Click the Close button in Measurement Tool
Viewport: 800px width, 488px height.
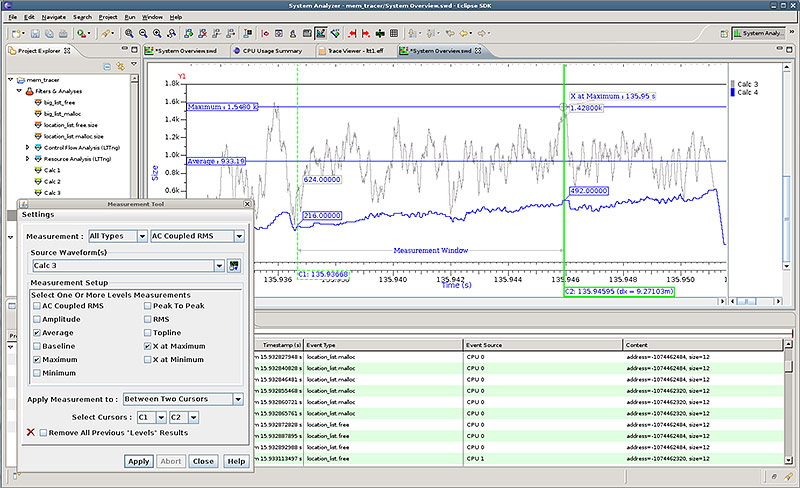click(203, 461)
